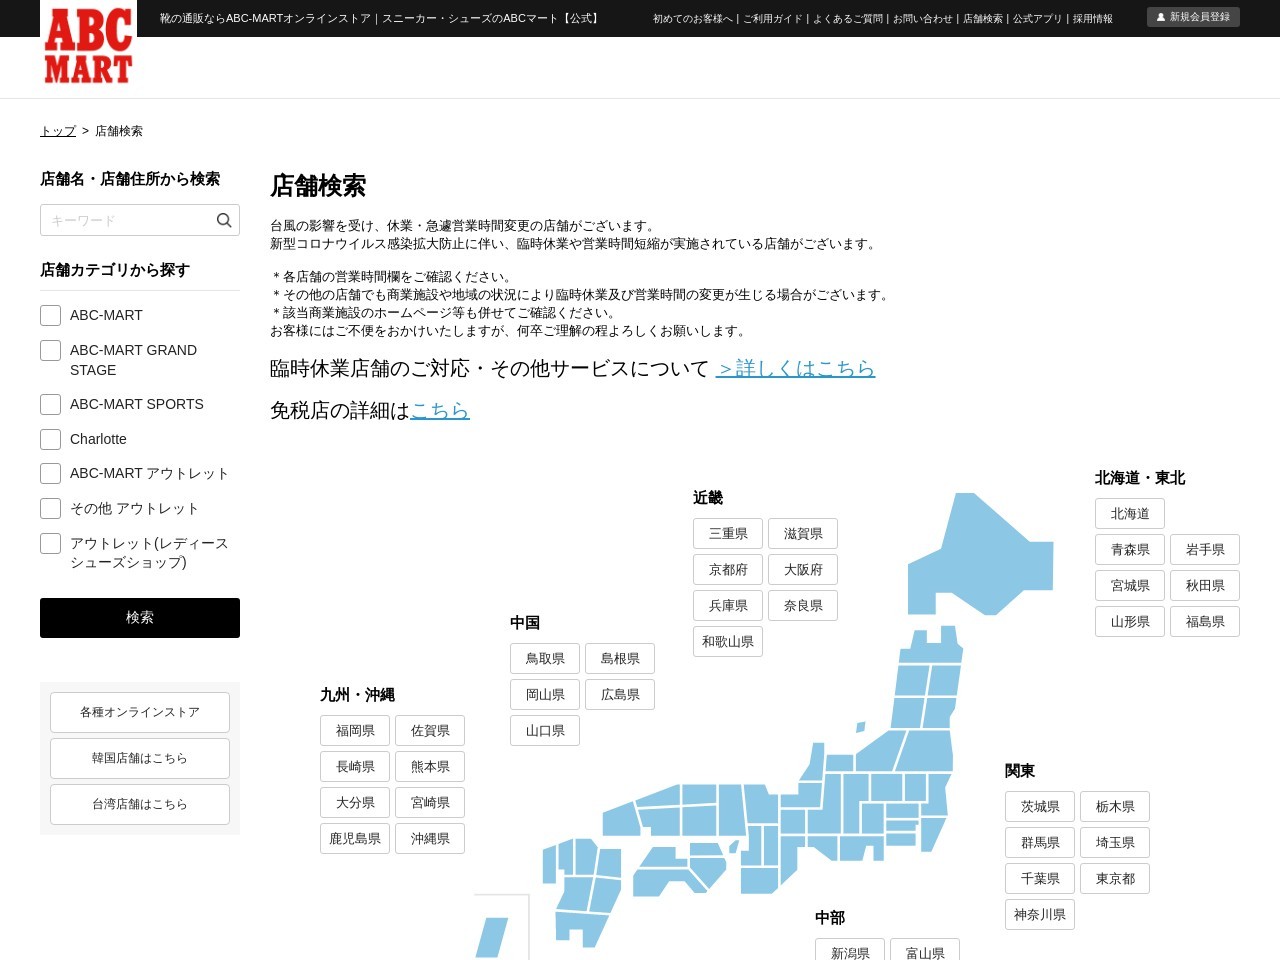Click the 新規会員登録 button
This screenshot has width=1280, height=960.
point(1193,17)
